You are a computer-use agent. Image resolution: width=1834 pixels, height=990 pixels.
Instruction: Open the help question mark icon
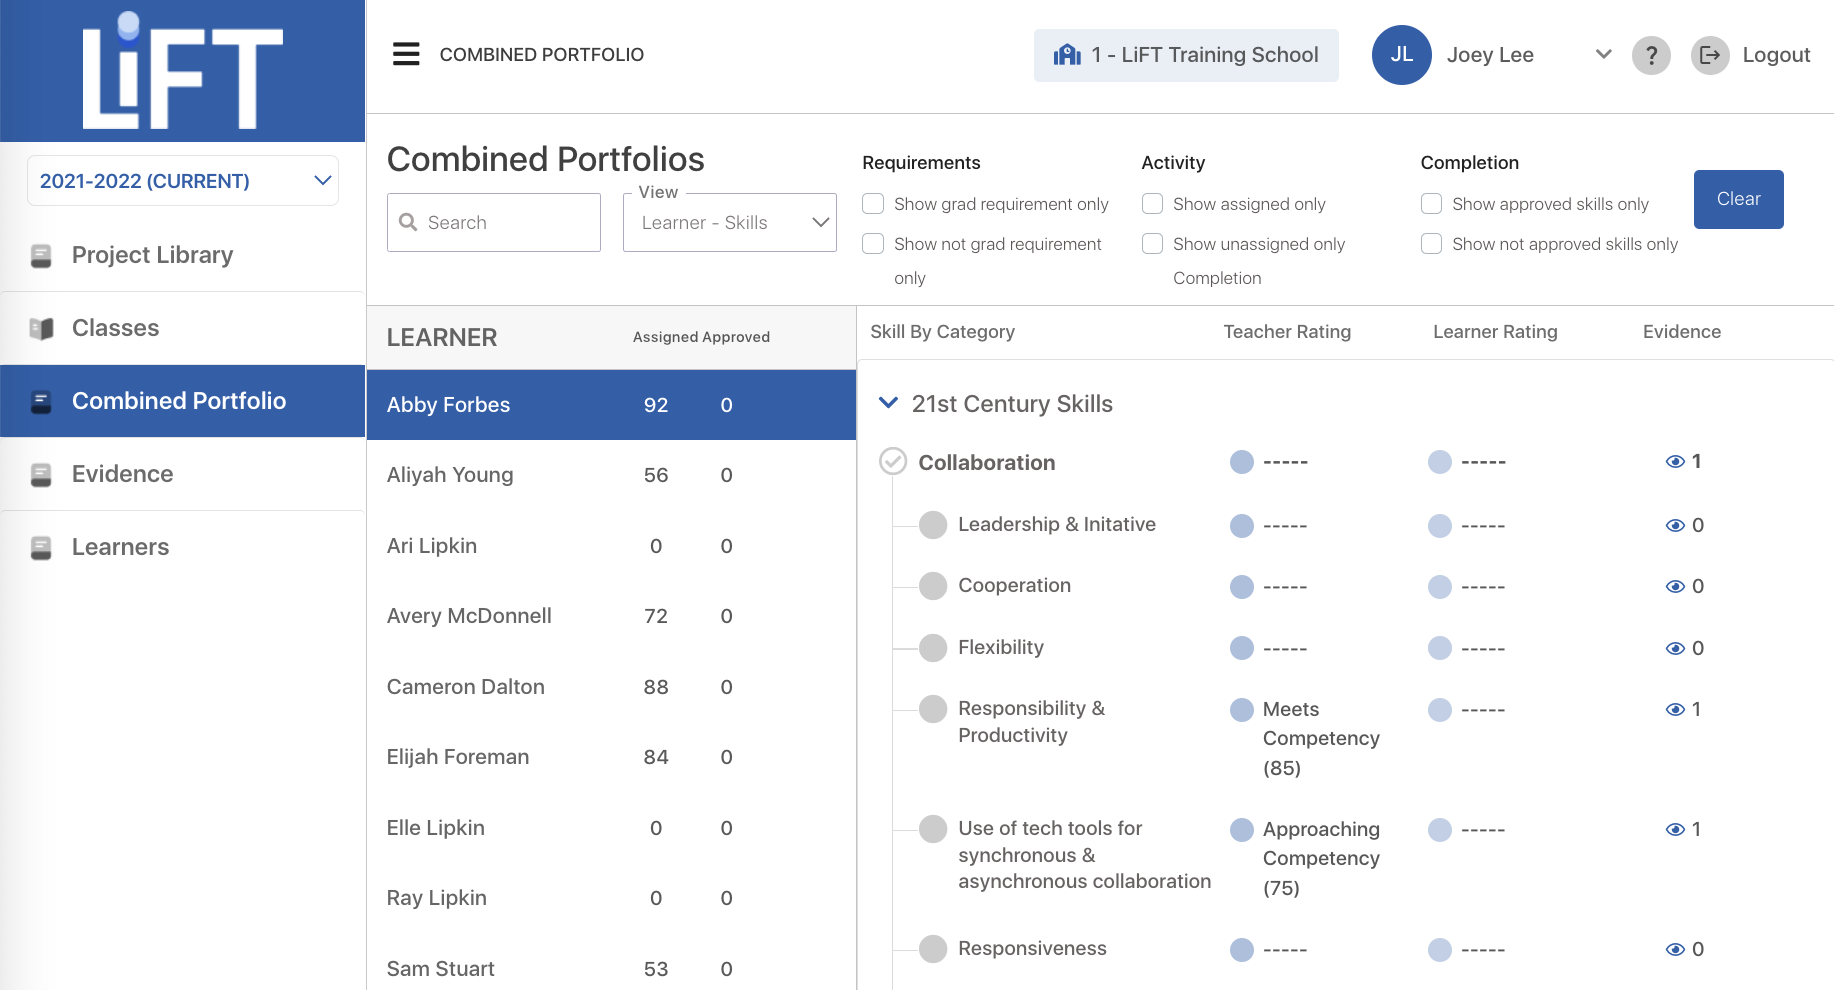tap(1651, 55)
